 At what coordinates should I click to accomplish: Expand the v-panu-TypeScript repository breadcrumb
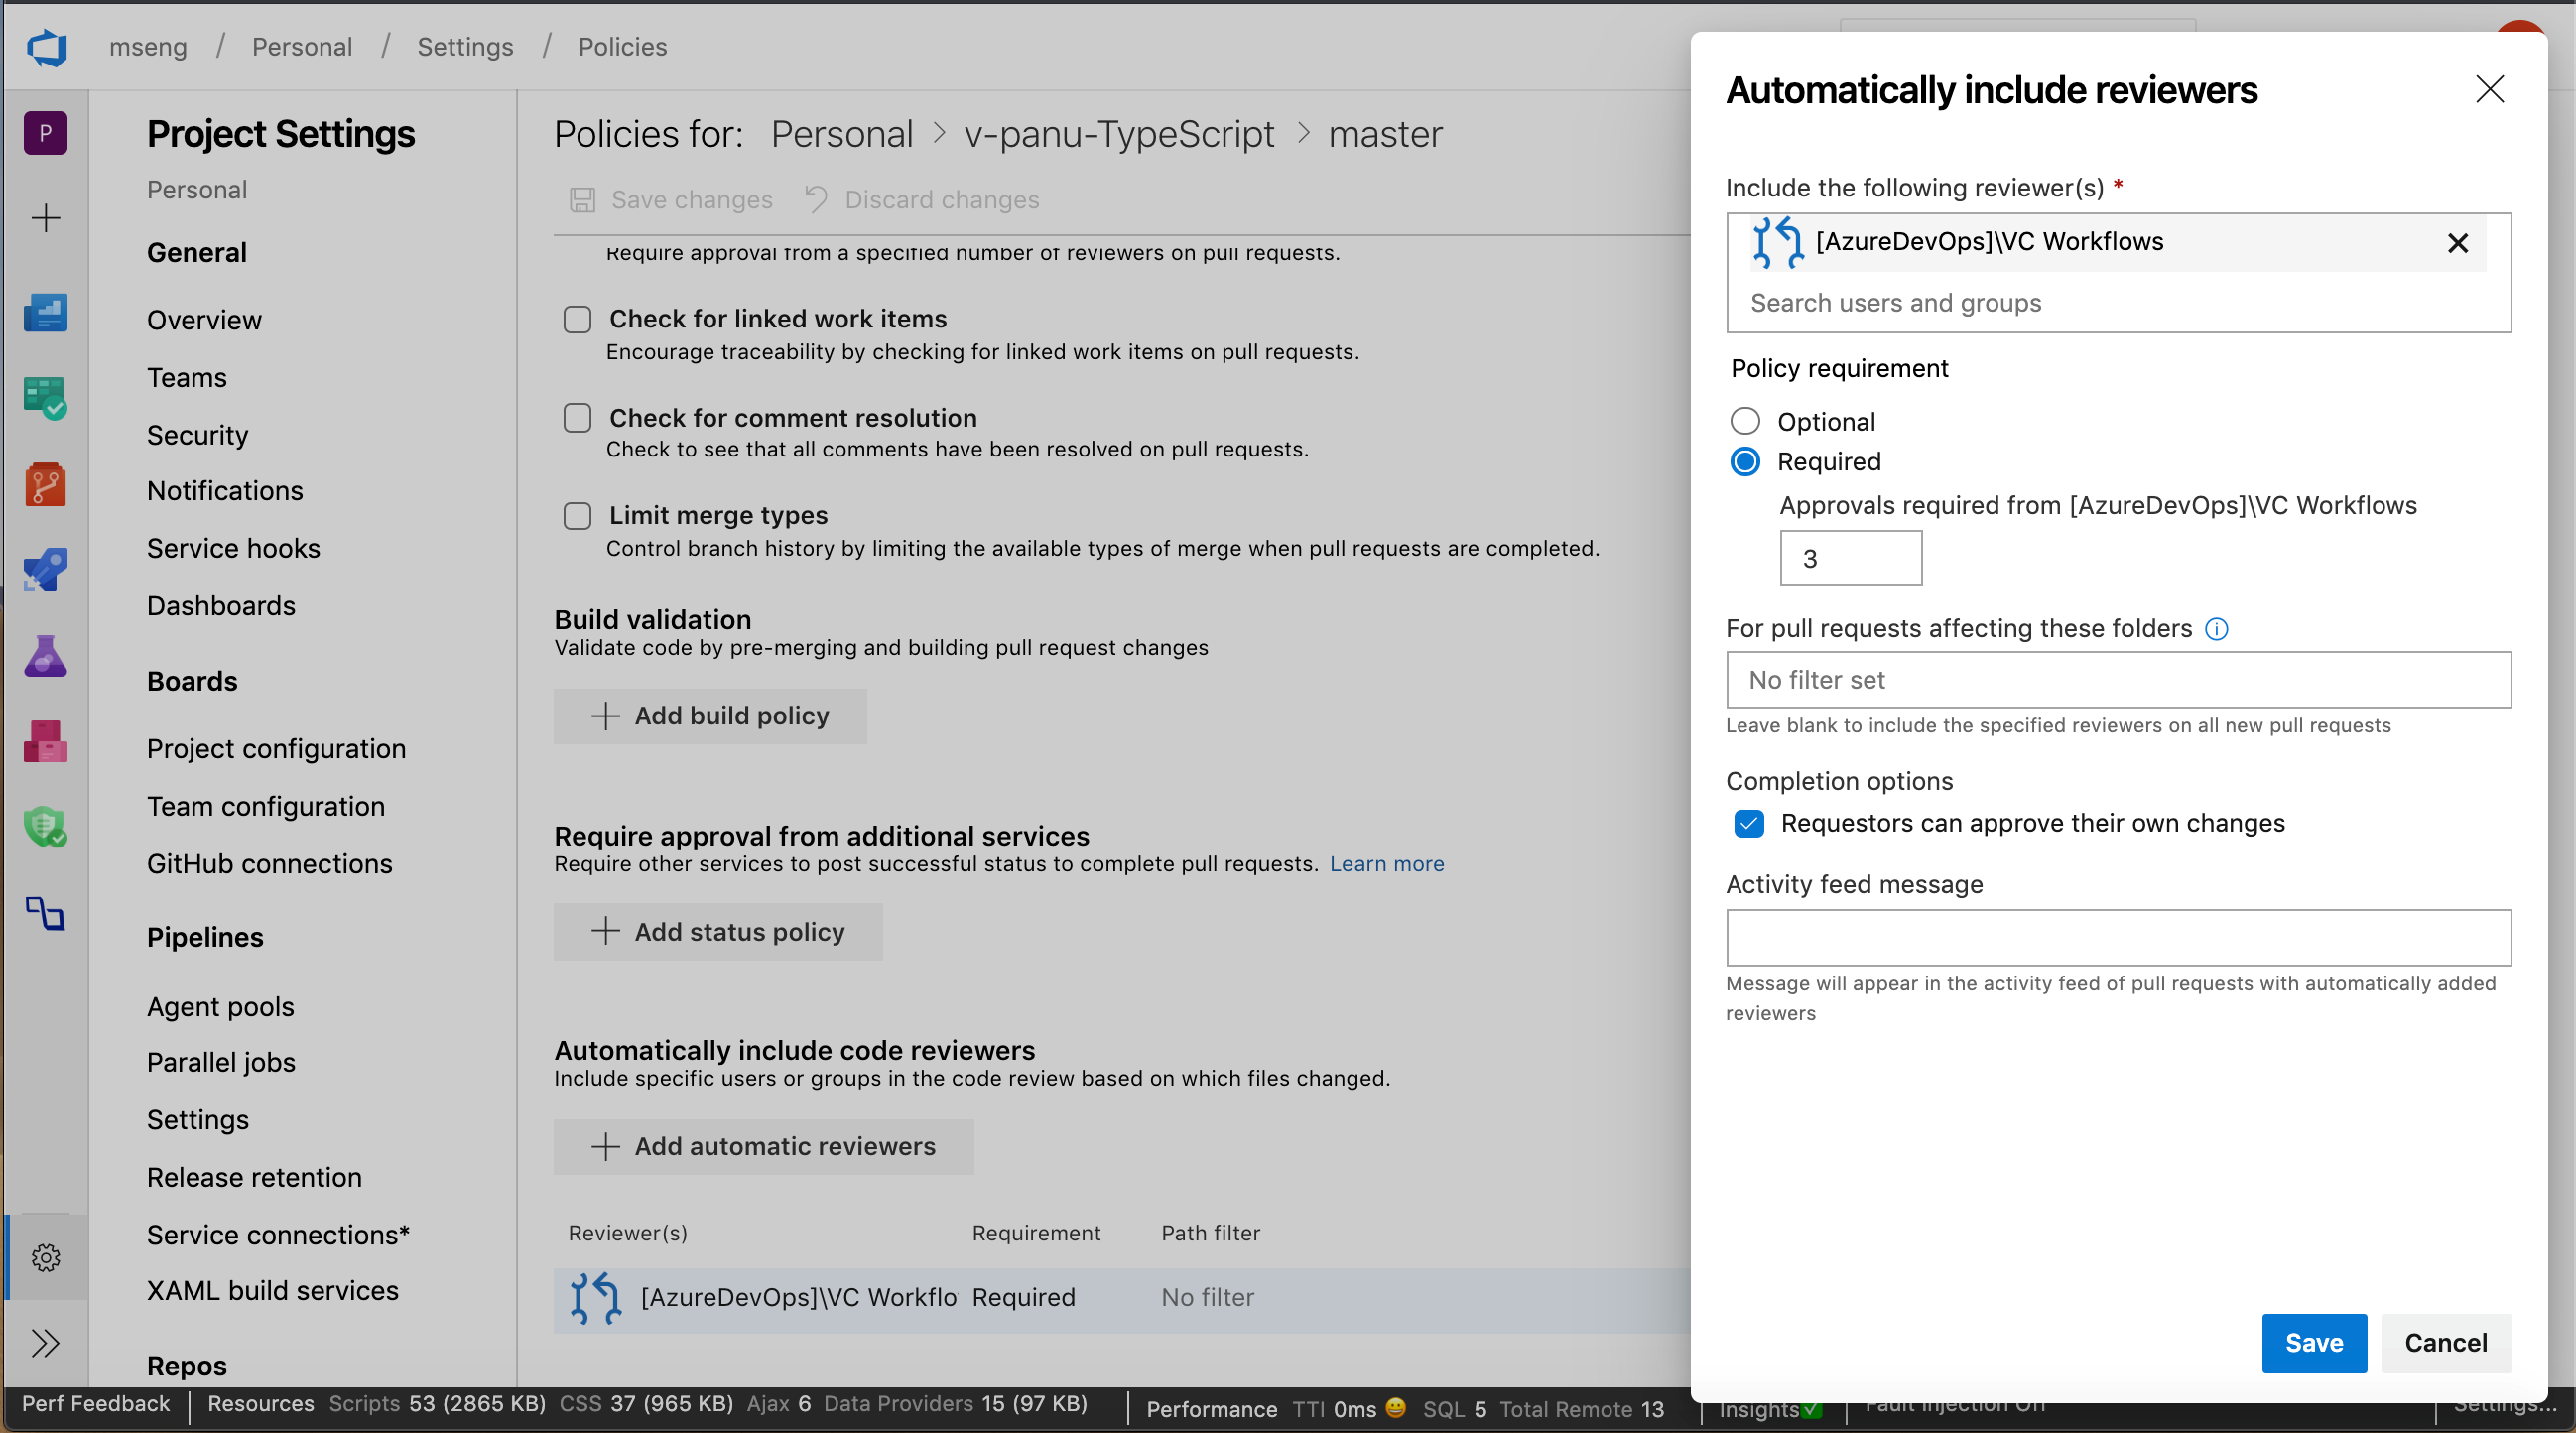pyautogui.click(x=1118, y=132)
